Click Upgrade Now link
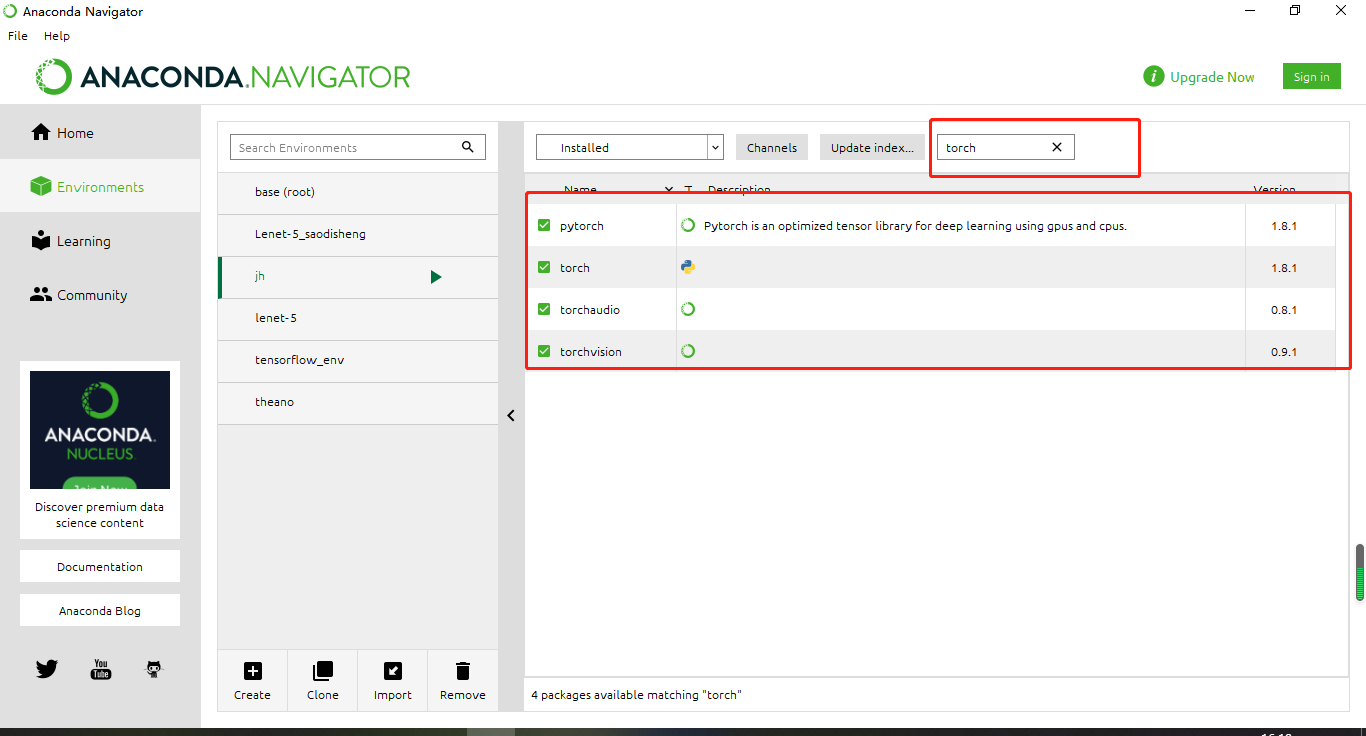Viewport: 1366px width, 736px height. click(1212, 77)
